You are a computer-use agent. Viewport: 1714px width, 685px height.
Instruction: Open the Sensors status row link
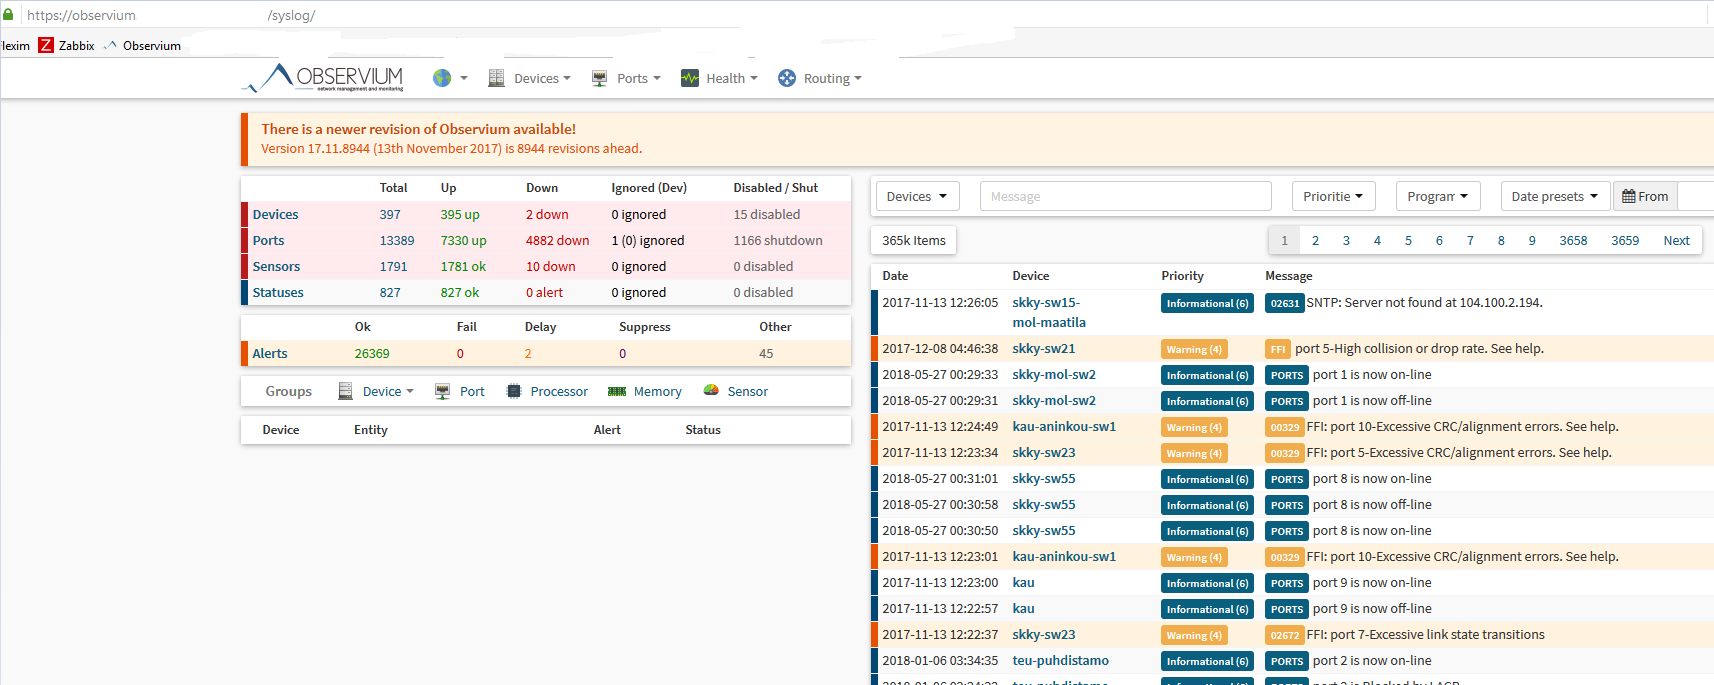(x=276, y=266)
